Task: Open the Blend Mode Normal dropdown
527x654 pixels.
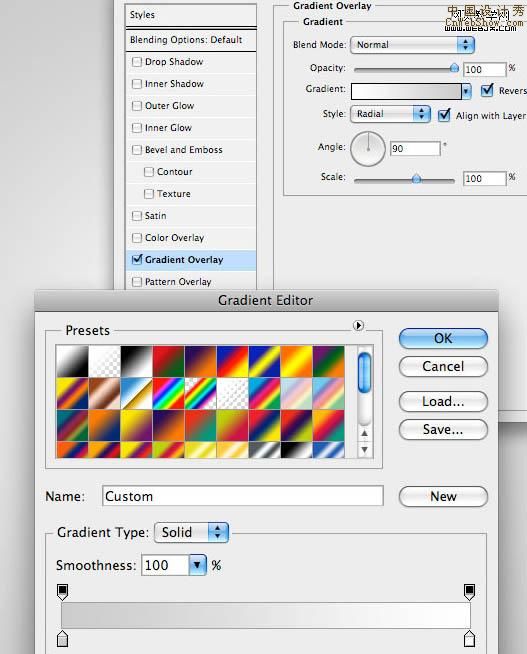Action: tap(412, 45)
